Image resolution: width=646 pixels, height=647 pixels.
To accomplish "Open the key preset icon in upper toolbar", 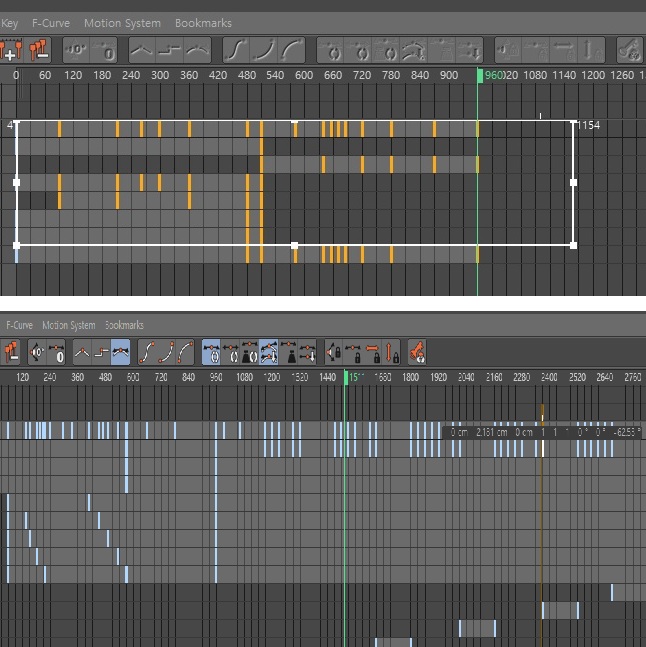I will click(x=629, y=50).
